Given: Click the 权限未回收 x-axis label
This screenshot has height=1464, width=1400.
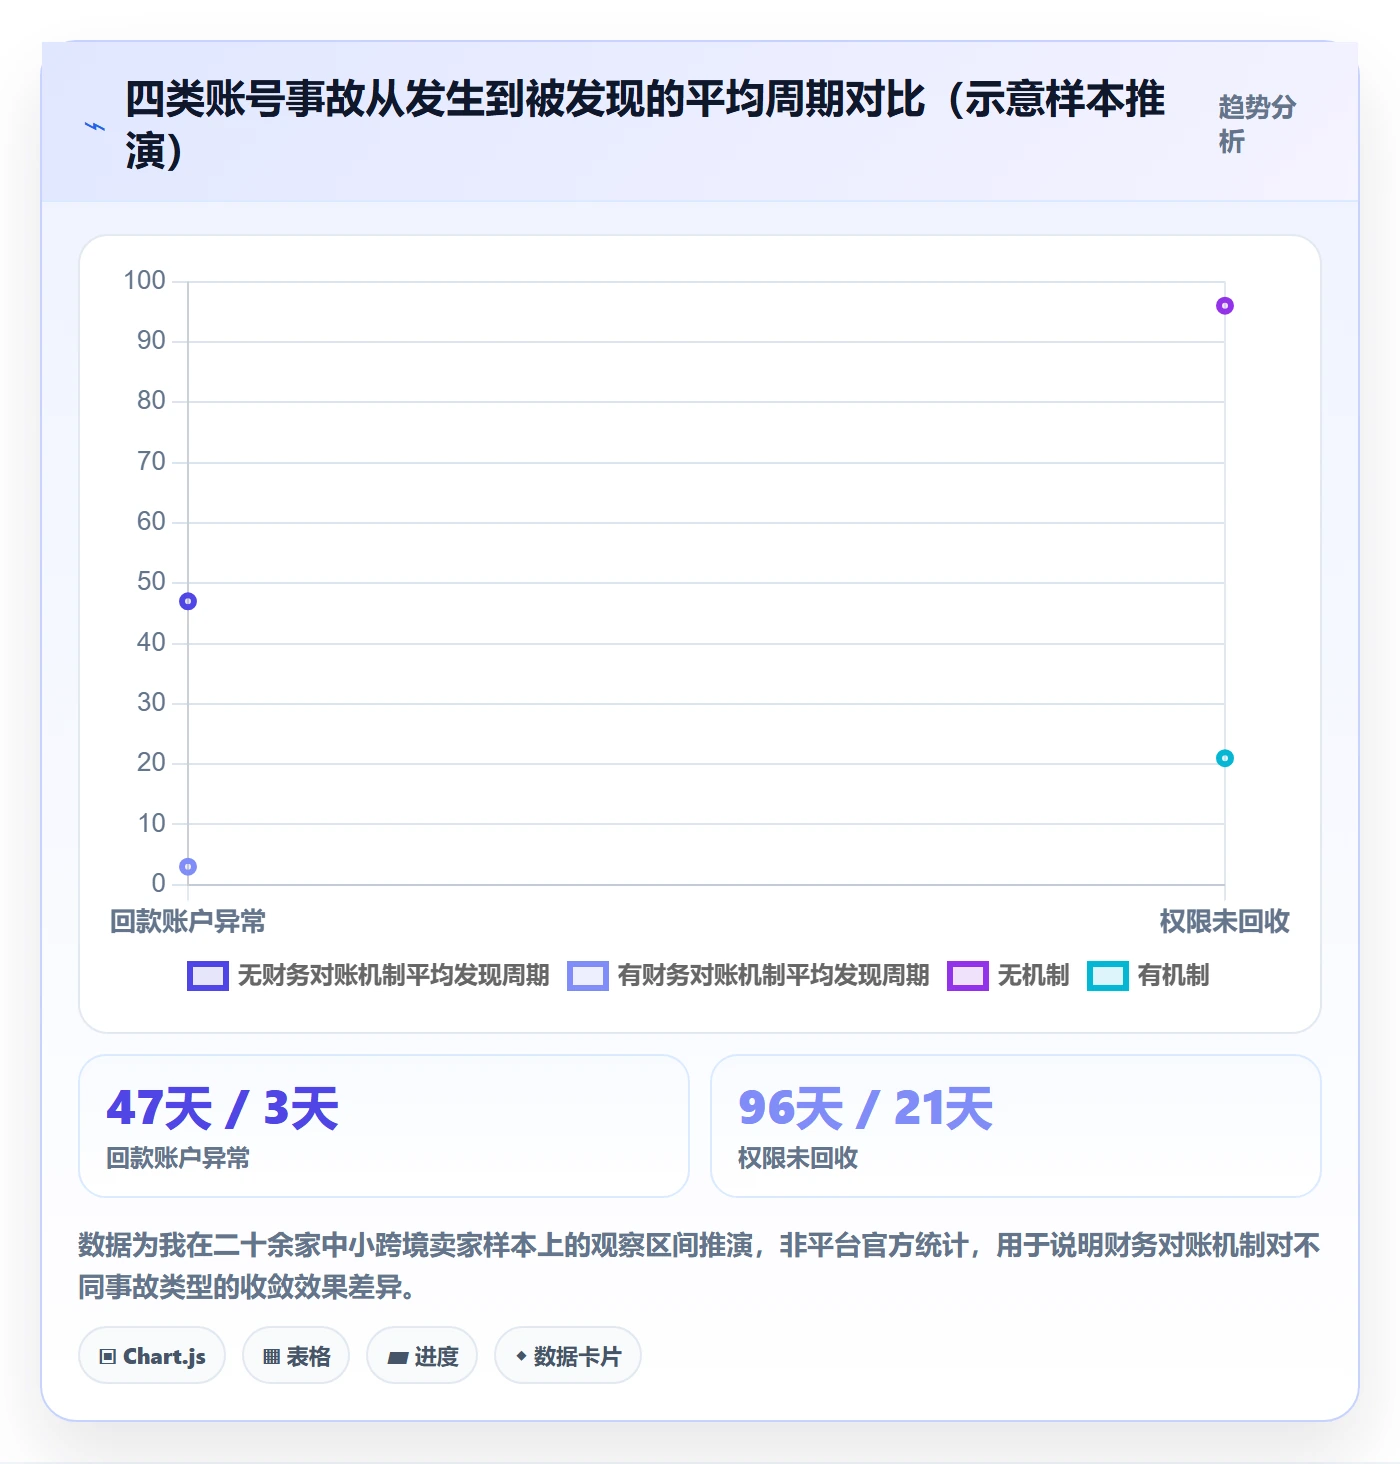Looking at the screenshot, I should (x=1225, y=921).
